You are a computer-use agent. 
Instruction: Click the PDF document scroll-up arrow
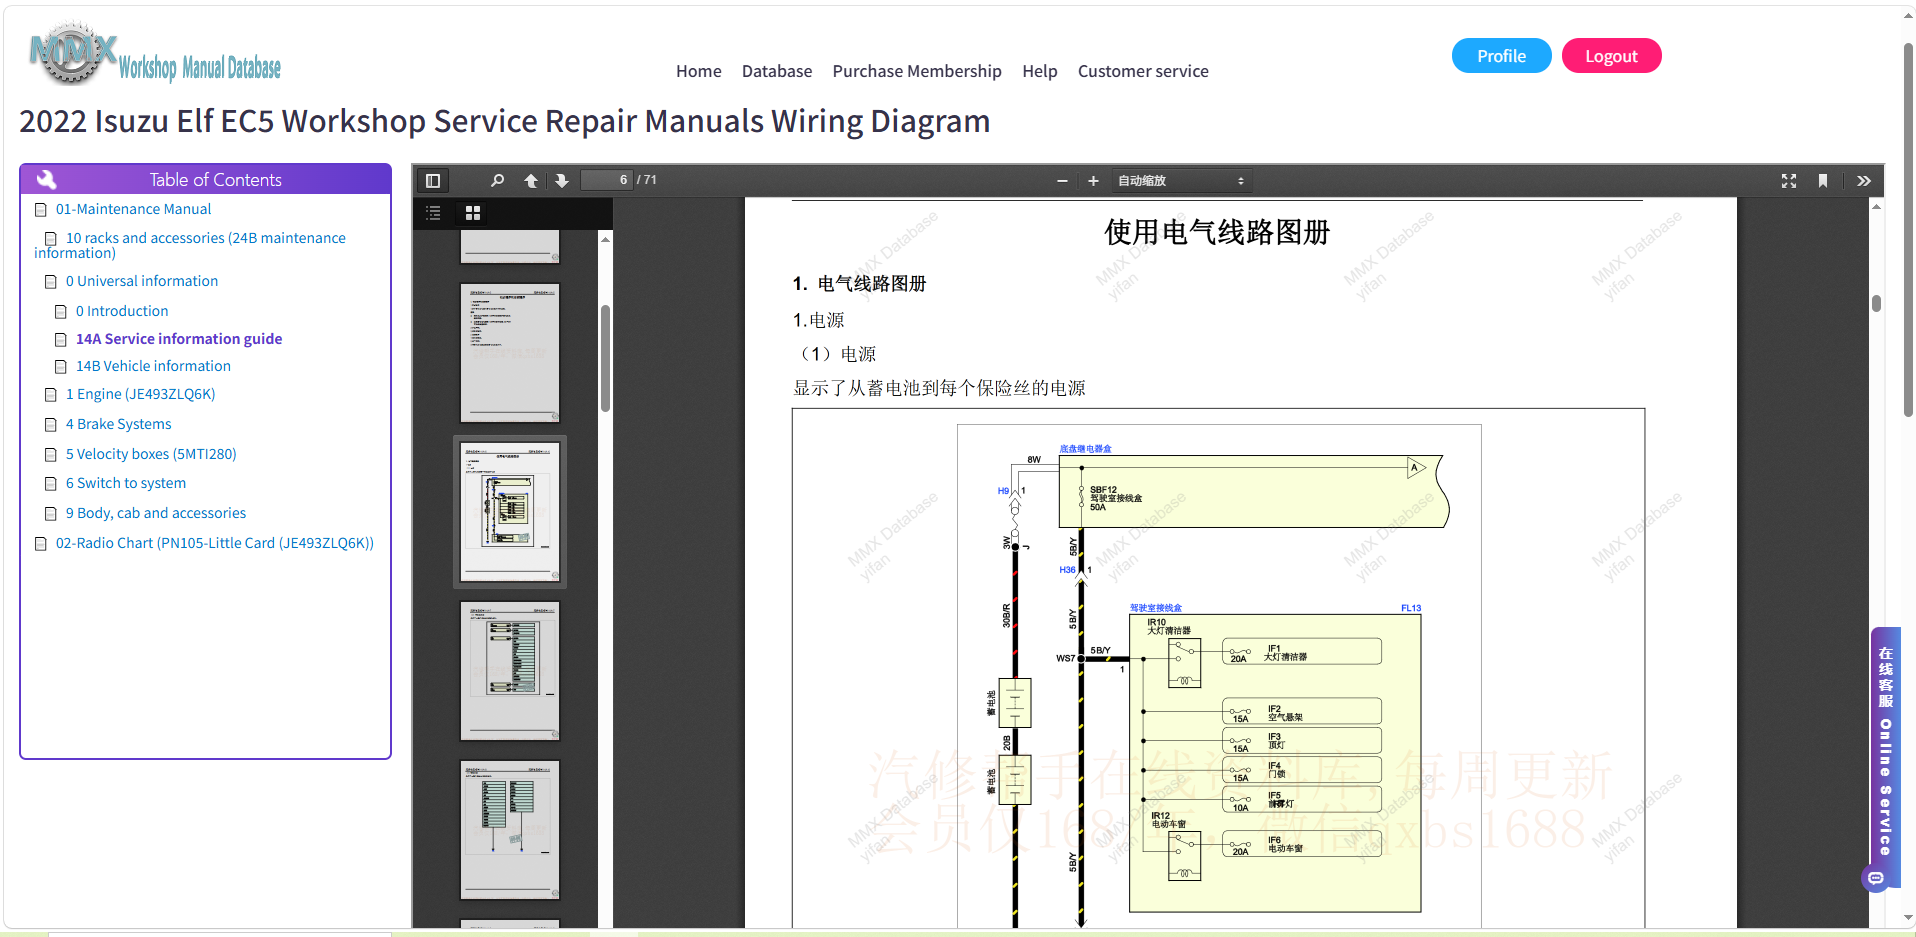1876,206
